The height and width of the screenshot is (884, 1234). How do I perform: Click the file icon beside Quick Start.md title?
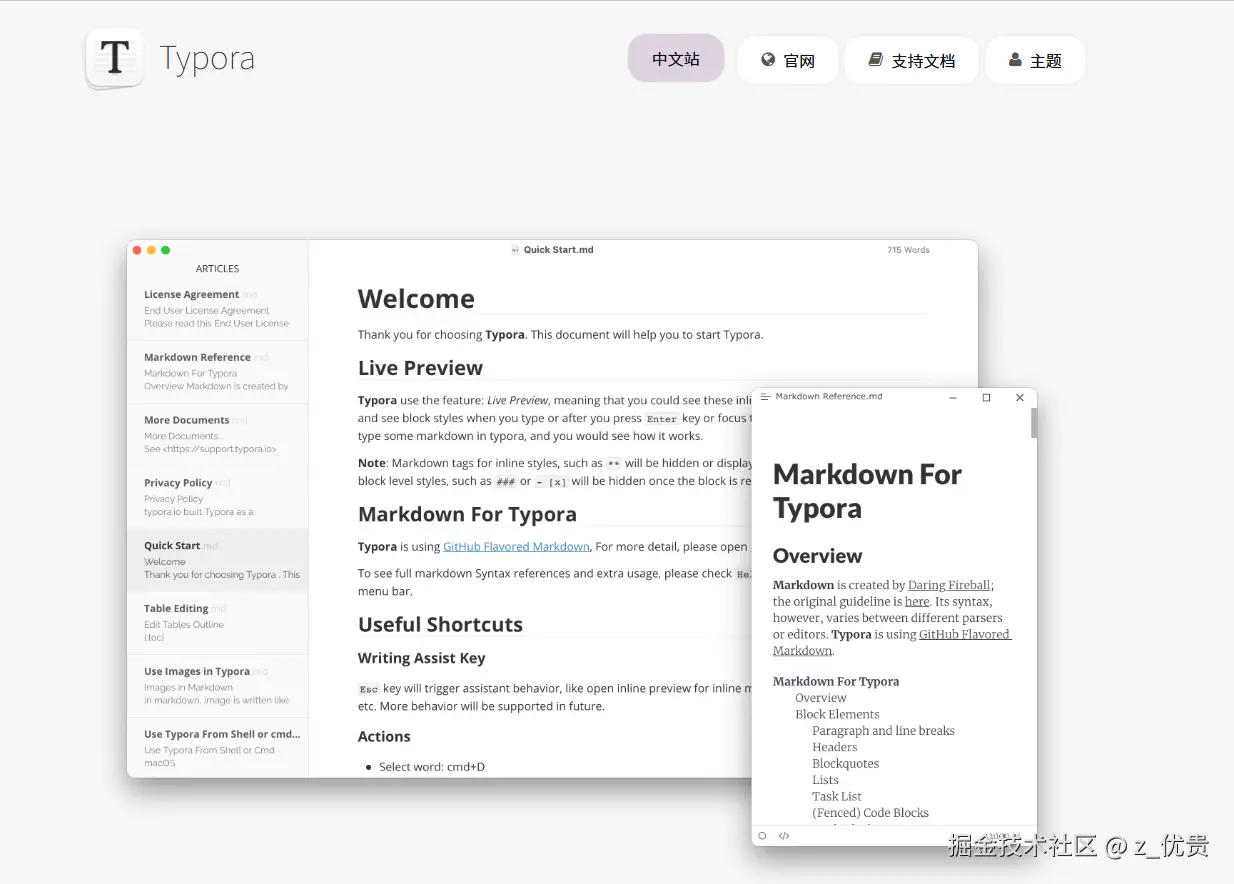pyautogui.click(x=515, y=250)
